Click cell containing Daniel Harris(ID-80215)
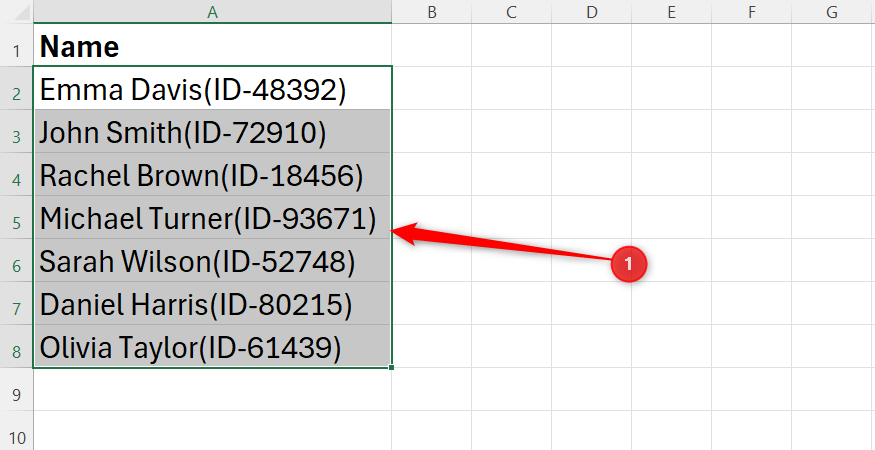 tap(212, 303)
